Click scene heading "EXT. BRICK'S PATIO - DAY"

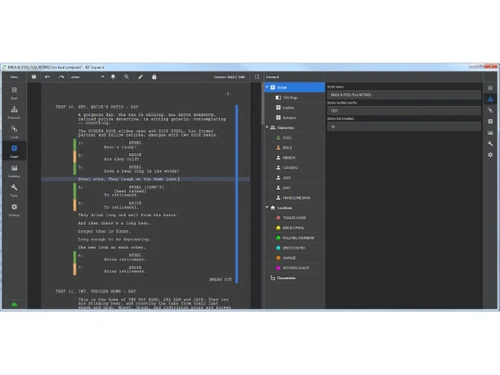coord(108,107)
